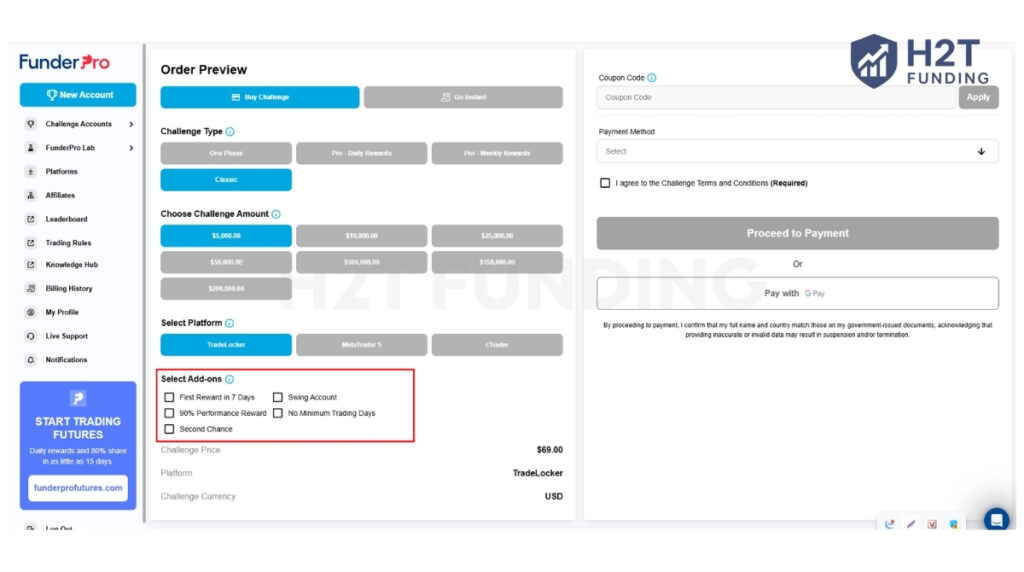Click the Affiliates sidebar icon
The image size is (1024, 572).
tap(31, 195)
